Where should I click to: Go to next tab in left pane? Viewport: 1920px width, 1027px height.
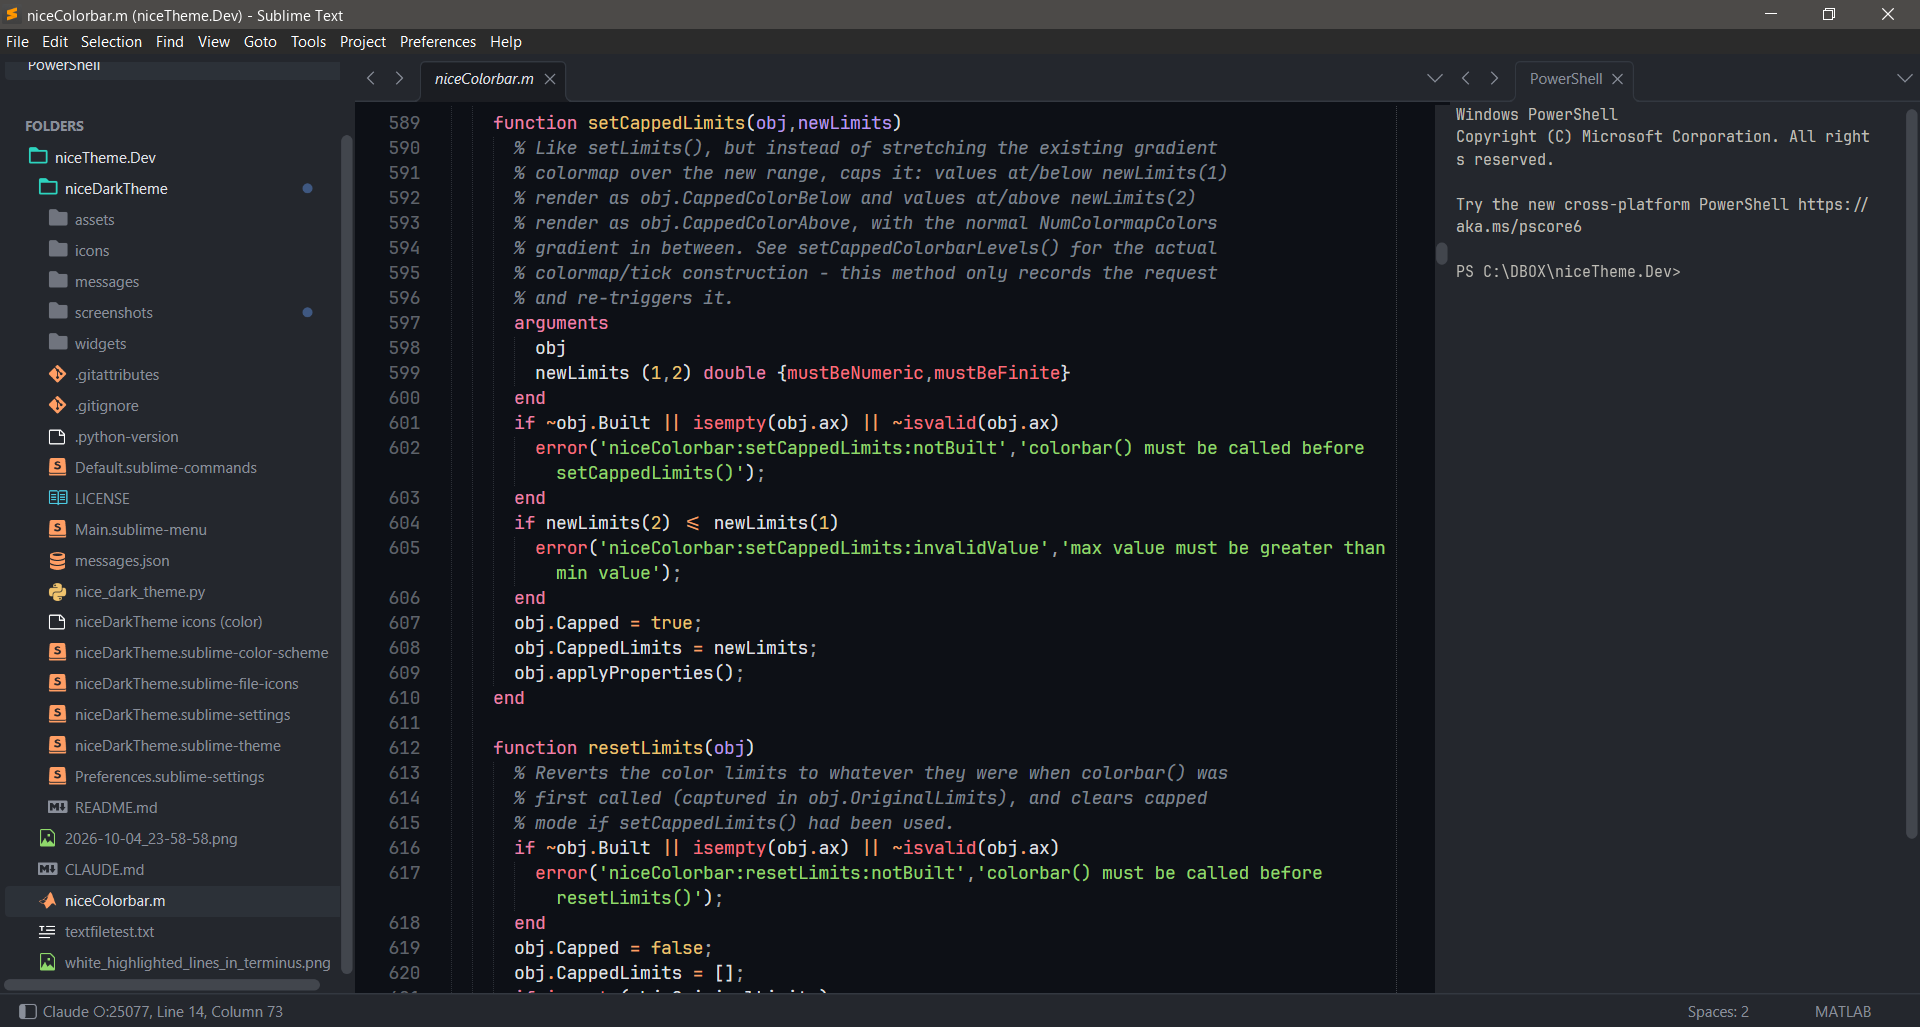pyautogui.click(x=399, y=78)
